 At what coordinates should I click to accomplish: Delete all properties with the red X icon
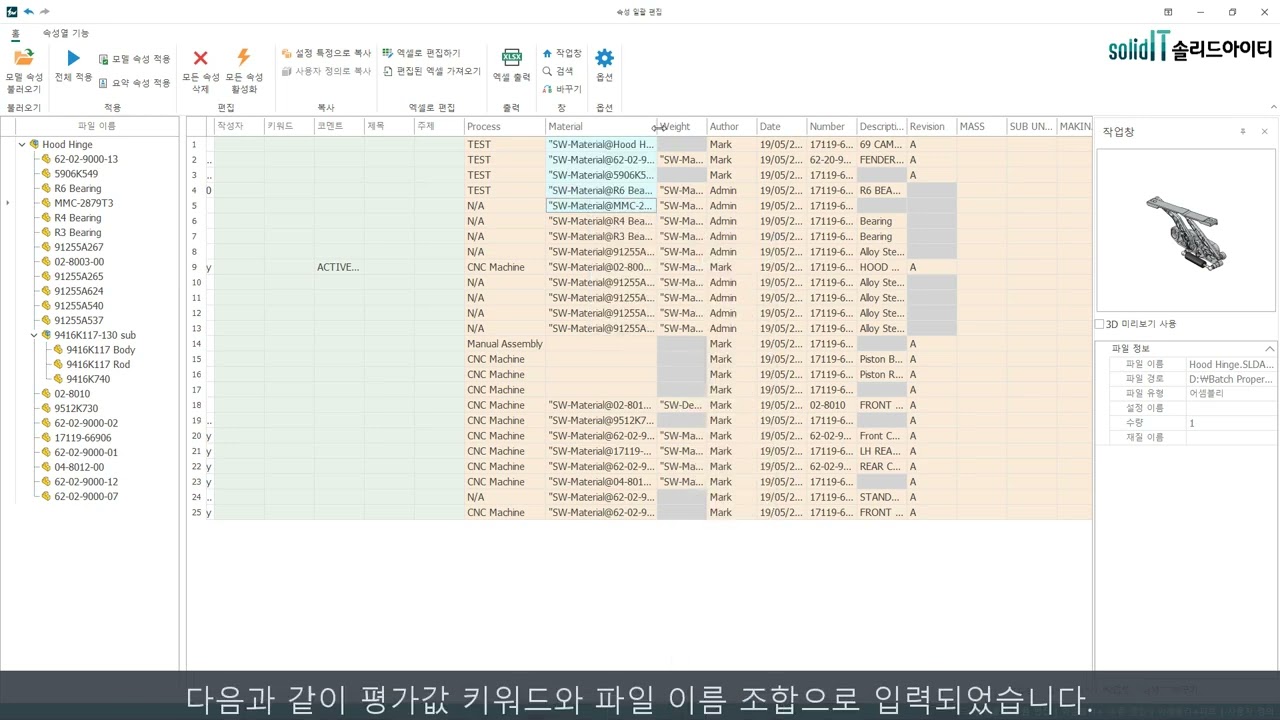[x=200, y=59]
